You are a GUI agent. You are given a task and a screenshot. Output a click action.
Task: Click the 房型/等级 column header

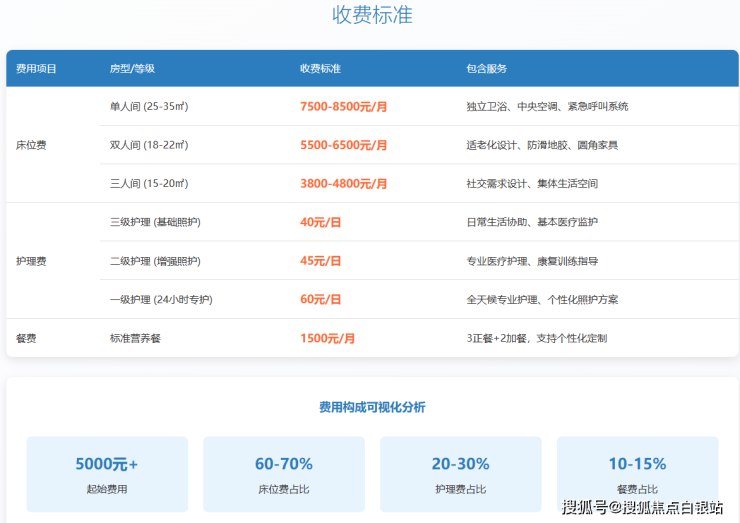132,69
